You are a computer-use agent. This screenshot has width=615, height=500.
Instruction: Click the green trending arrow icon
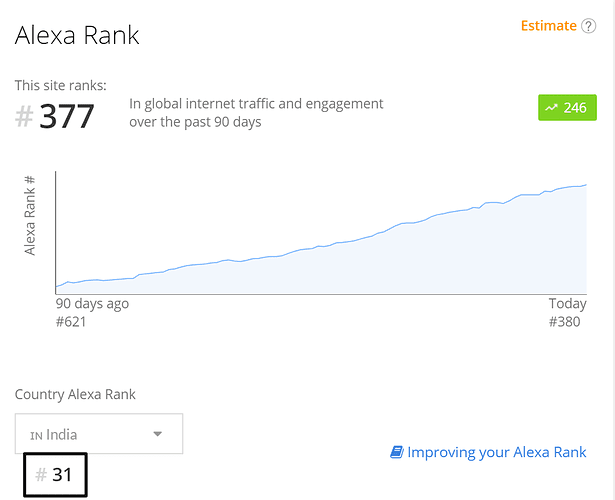[x=551, y=107]
